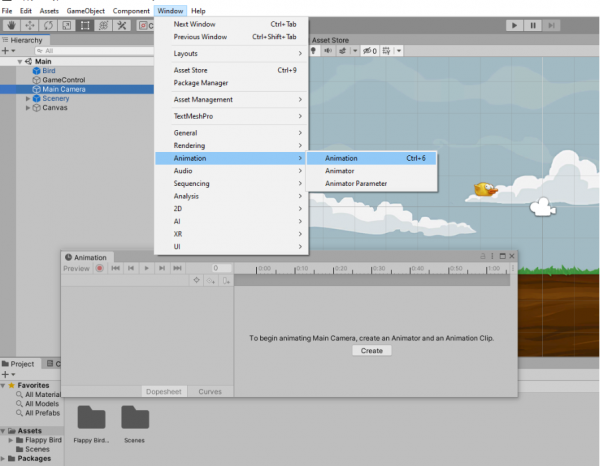Image resolution: width=600 pixels, height=466 pixels.
Task: Toggle scene audio with the speaker icon
Action: point(328,51)
